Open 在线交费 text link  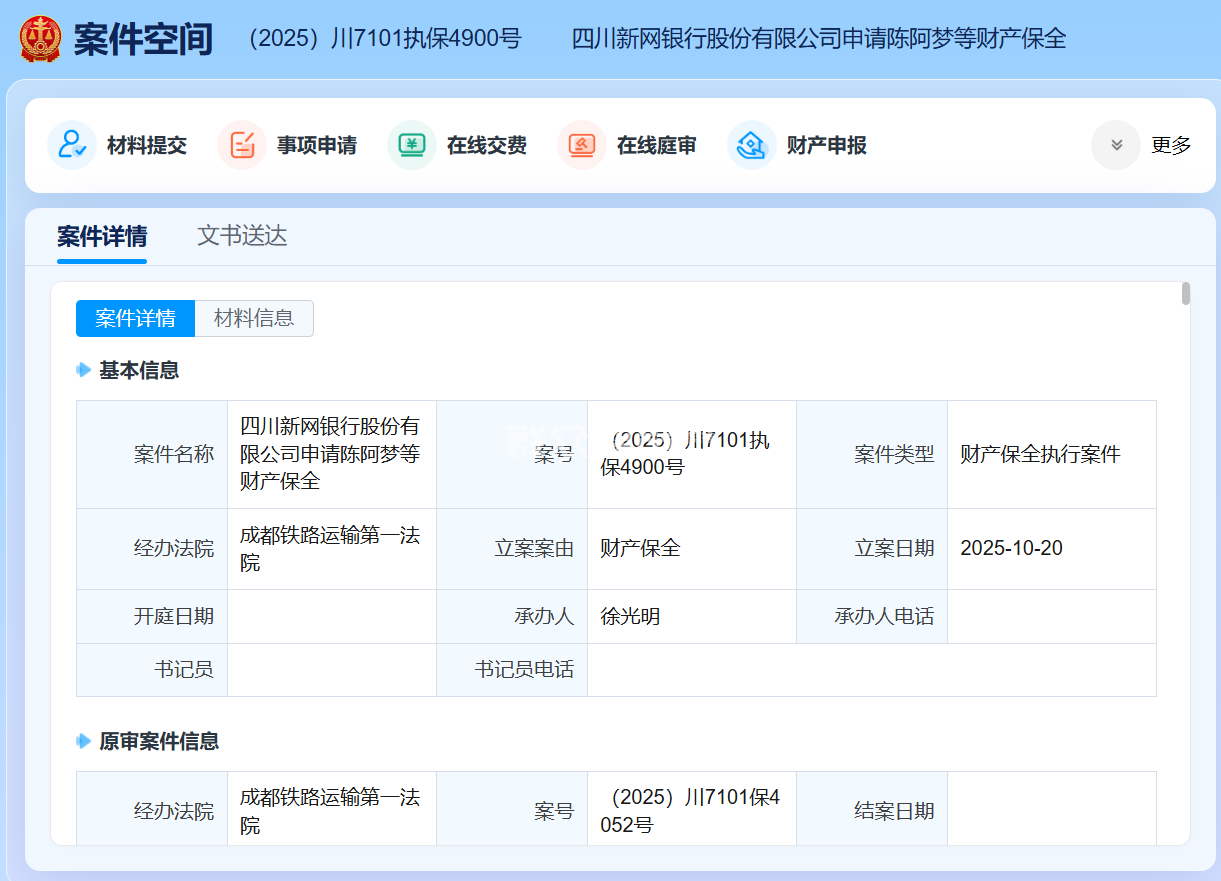pyautogui.click(x=487, y=145)
